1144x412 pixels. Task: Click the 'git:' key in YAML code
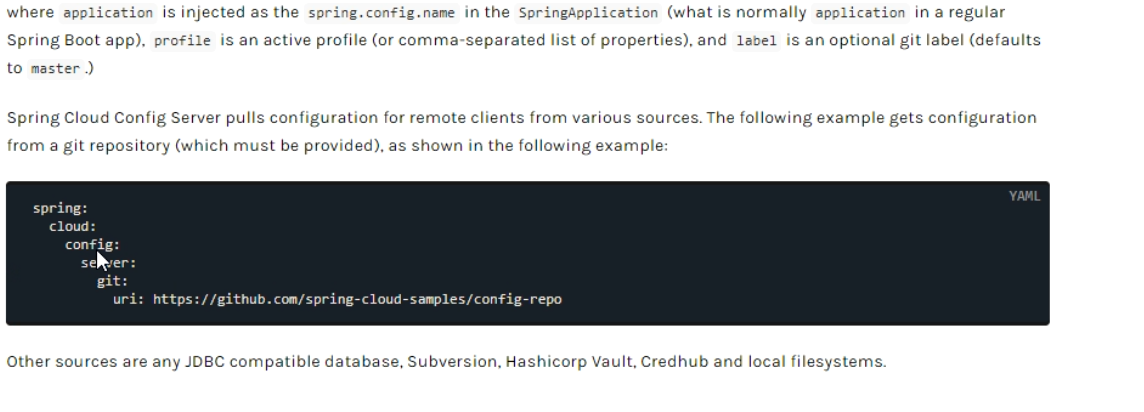pyautogui.click(x=112, y=281)
